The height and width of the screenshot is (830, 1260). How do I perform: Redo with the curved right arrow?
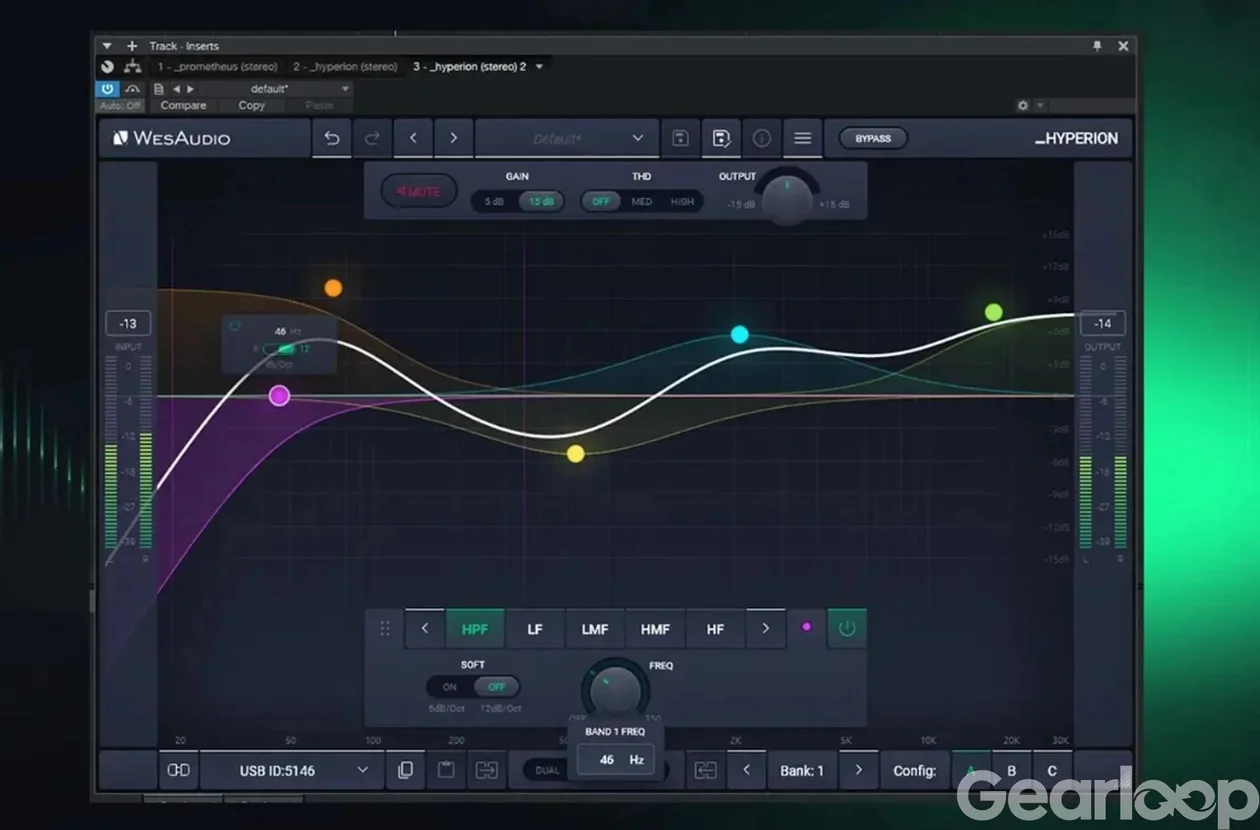(x=372, y=138)
